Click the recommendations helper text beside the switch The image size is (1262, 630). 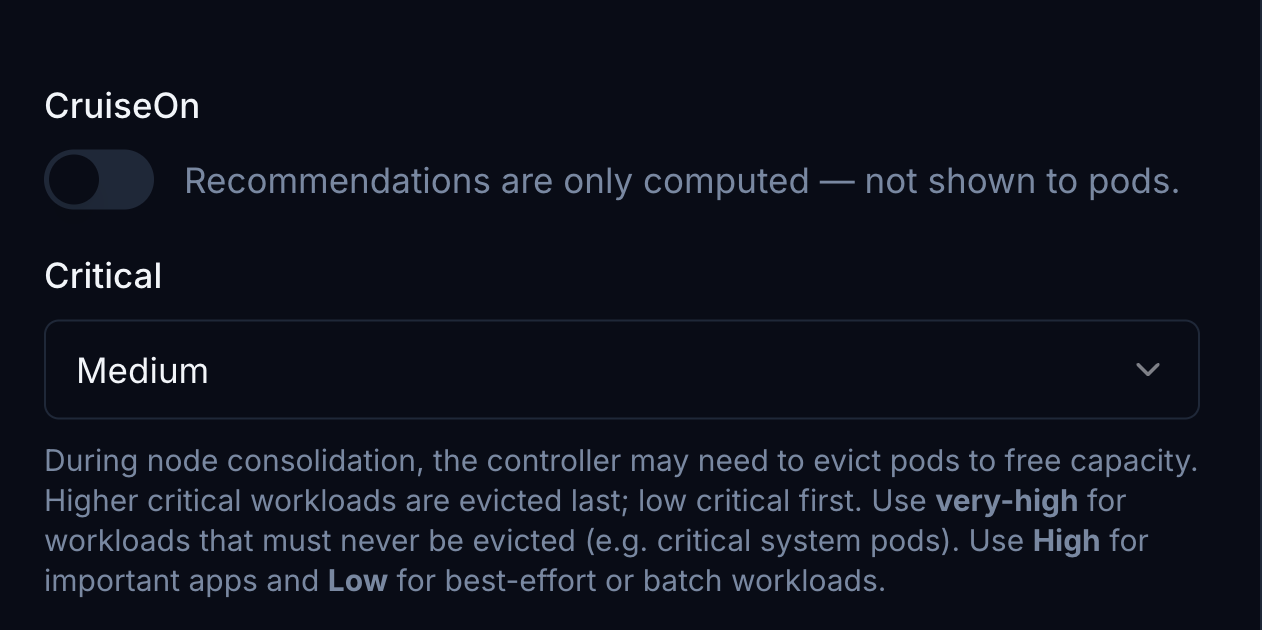coord(681,181)
